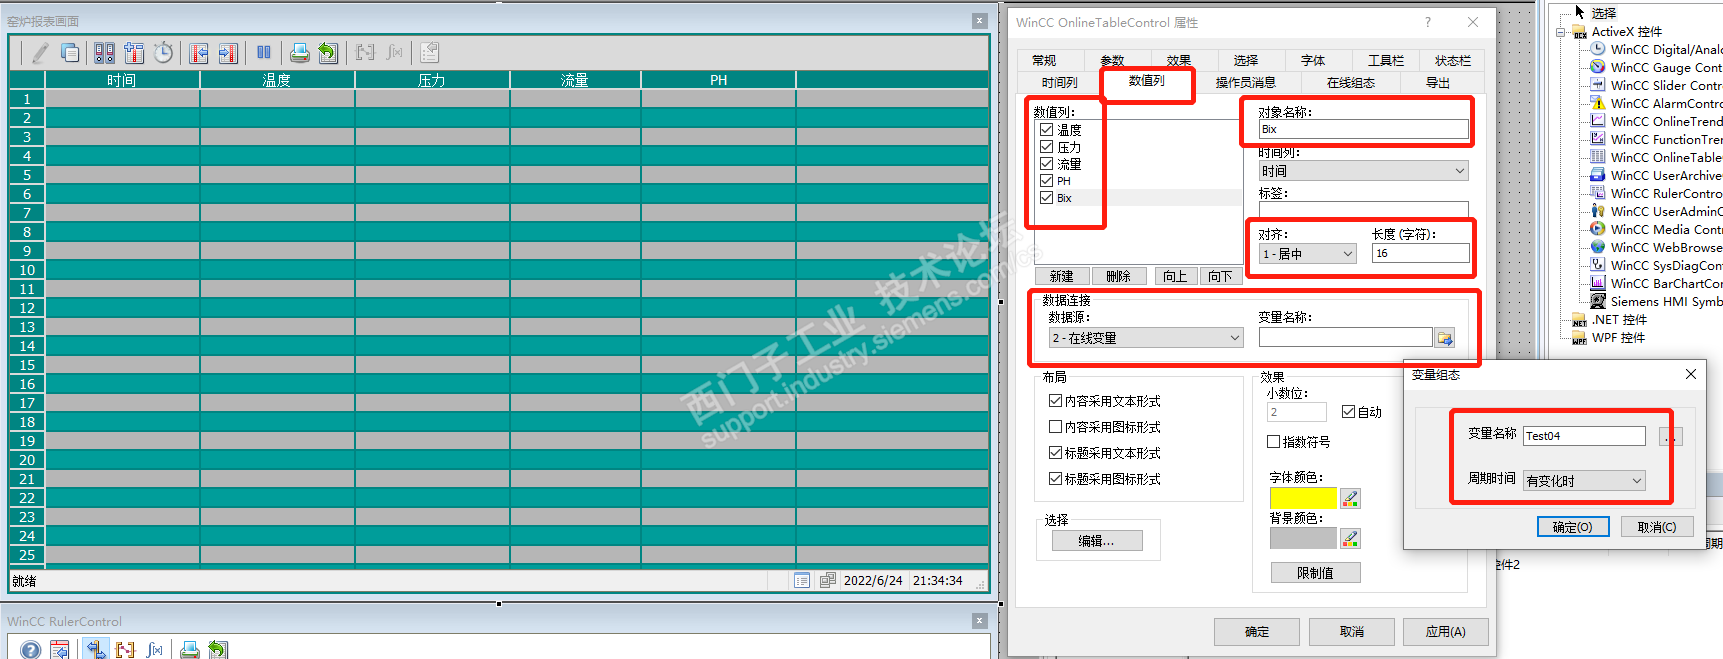
Task: Uncheck Bix value column checkbox
Action: click(1046, 198)
